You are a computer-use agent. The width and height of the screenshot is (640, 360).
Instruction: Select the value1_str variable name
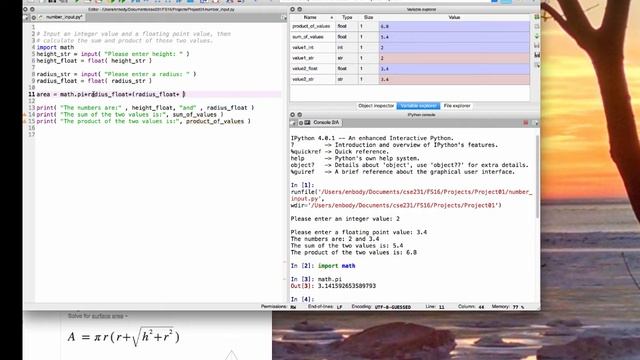pos(303,58)
